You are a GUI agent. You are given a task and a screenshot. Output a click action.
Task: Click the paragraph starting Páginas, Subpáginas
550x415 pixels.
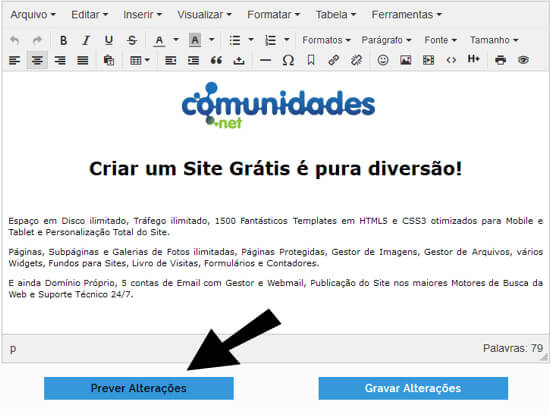click(275, 257)
